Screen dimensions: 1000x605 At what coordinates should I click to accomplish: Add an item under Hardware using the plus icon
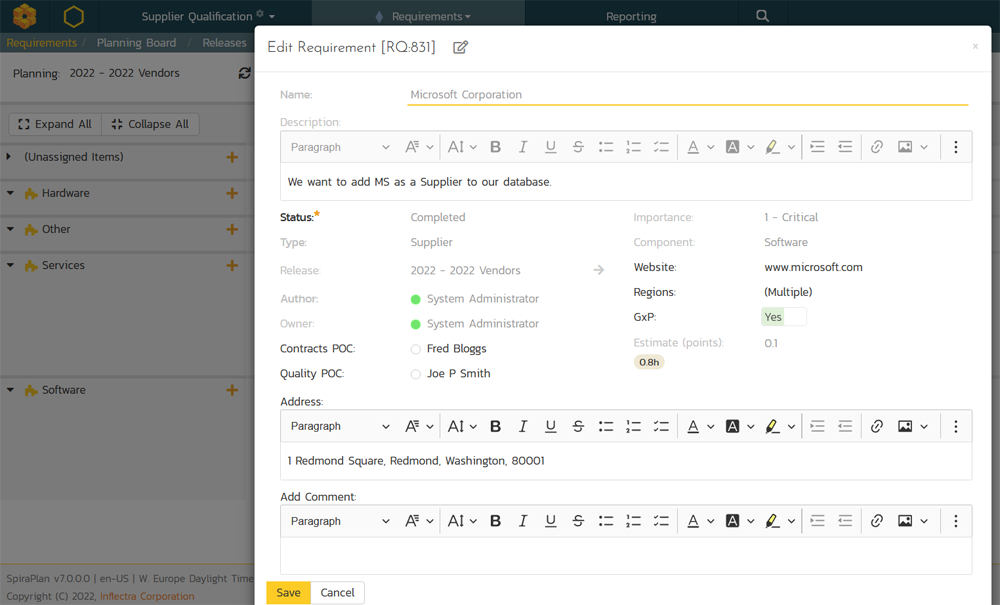pyautogui.click(x=232, y=193)
